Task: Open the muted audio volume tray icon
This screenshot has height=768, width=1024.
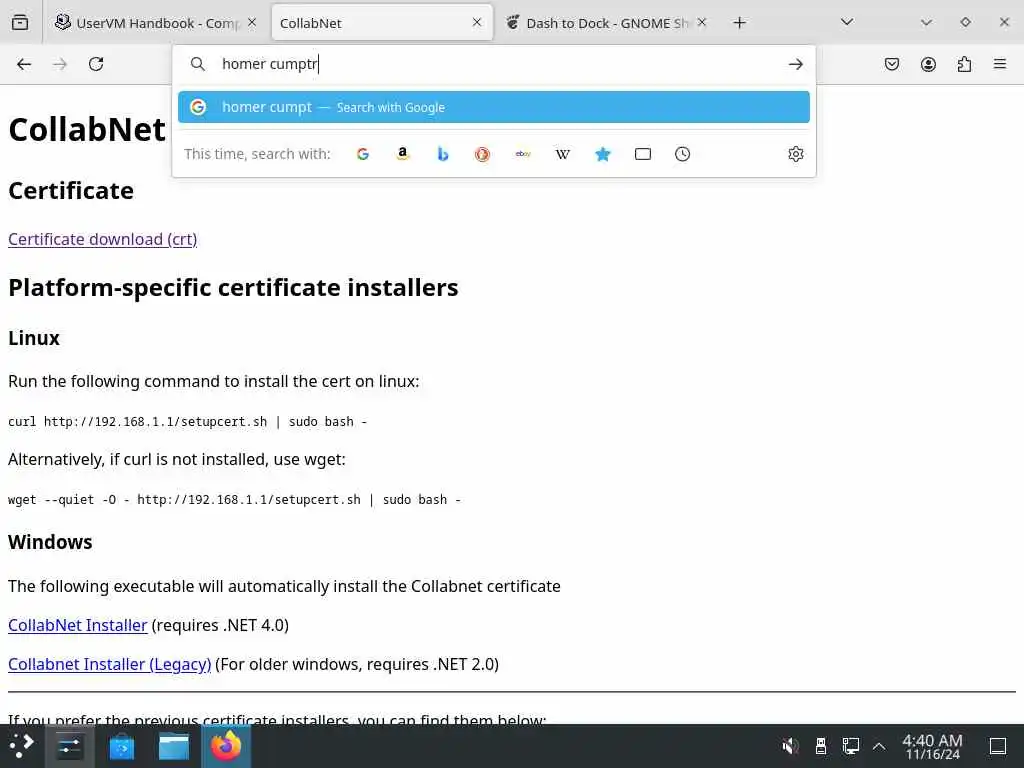Action: pos(790,746)
